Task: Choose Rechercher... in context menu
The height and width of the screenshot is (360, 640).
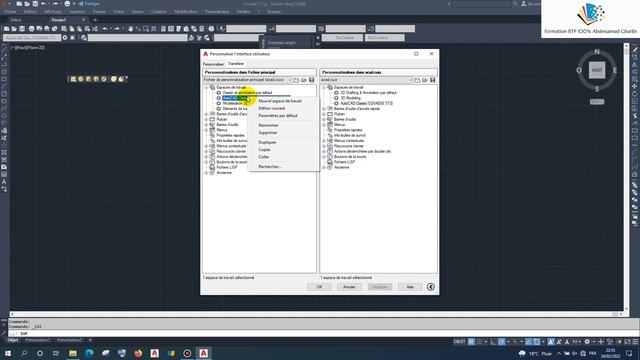Action: (x=270, y=167)
